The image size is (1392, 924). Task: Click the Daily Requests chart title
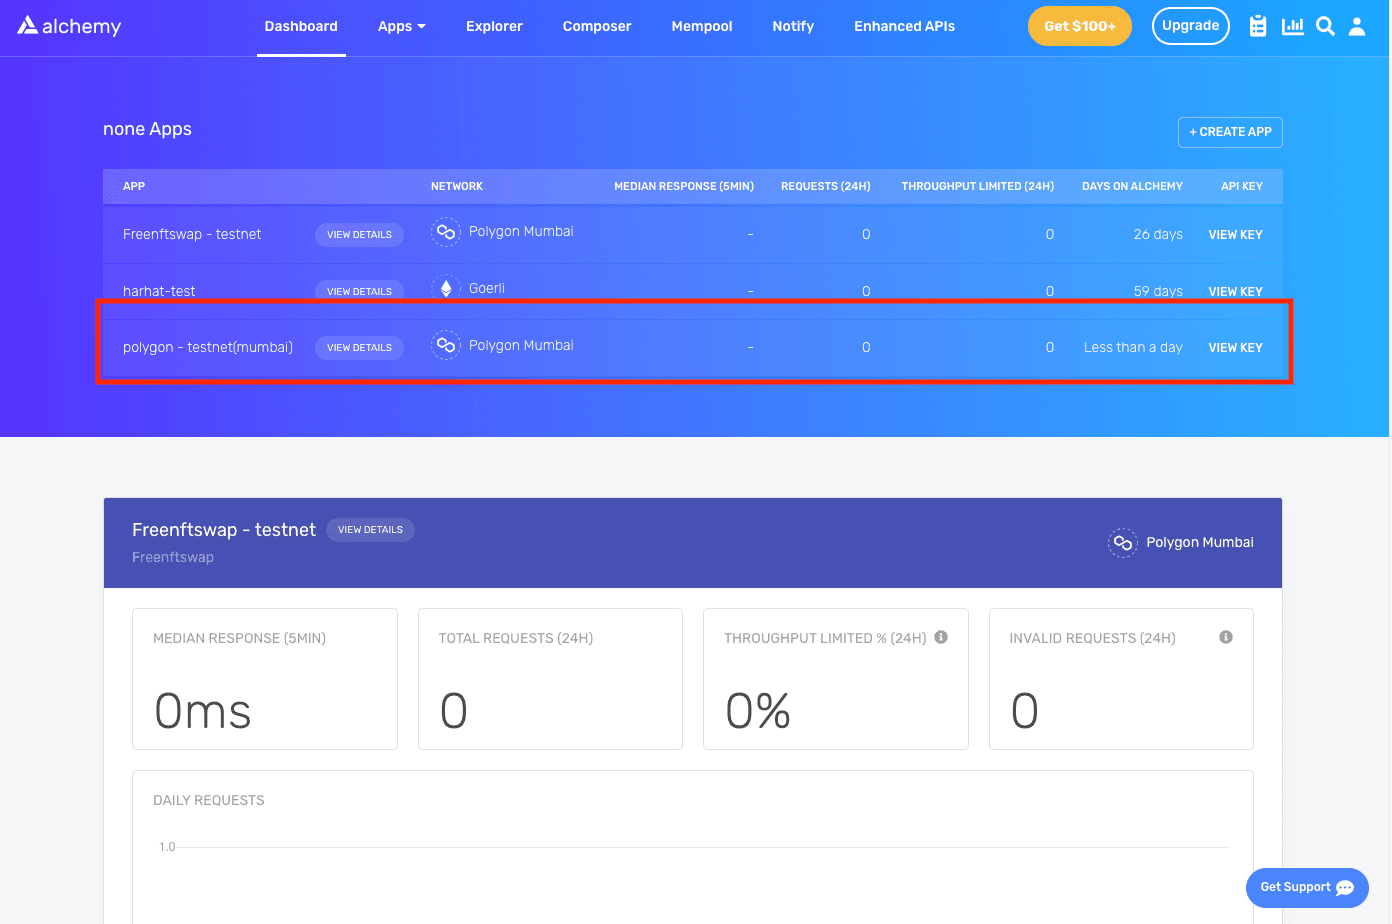pyautogui.click(x=209, y=801)
